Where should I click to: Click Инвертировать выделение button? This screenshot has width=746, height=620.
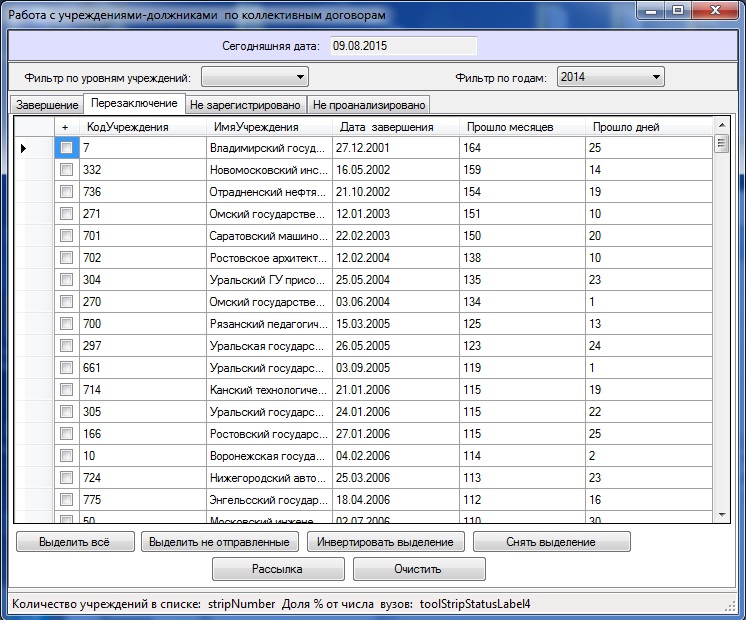tap(385, 542)
